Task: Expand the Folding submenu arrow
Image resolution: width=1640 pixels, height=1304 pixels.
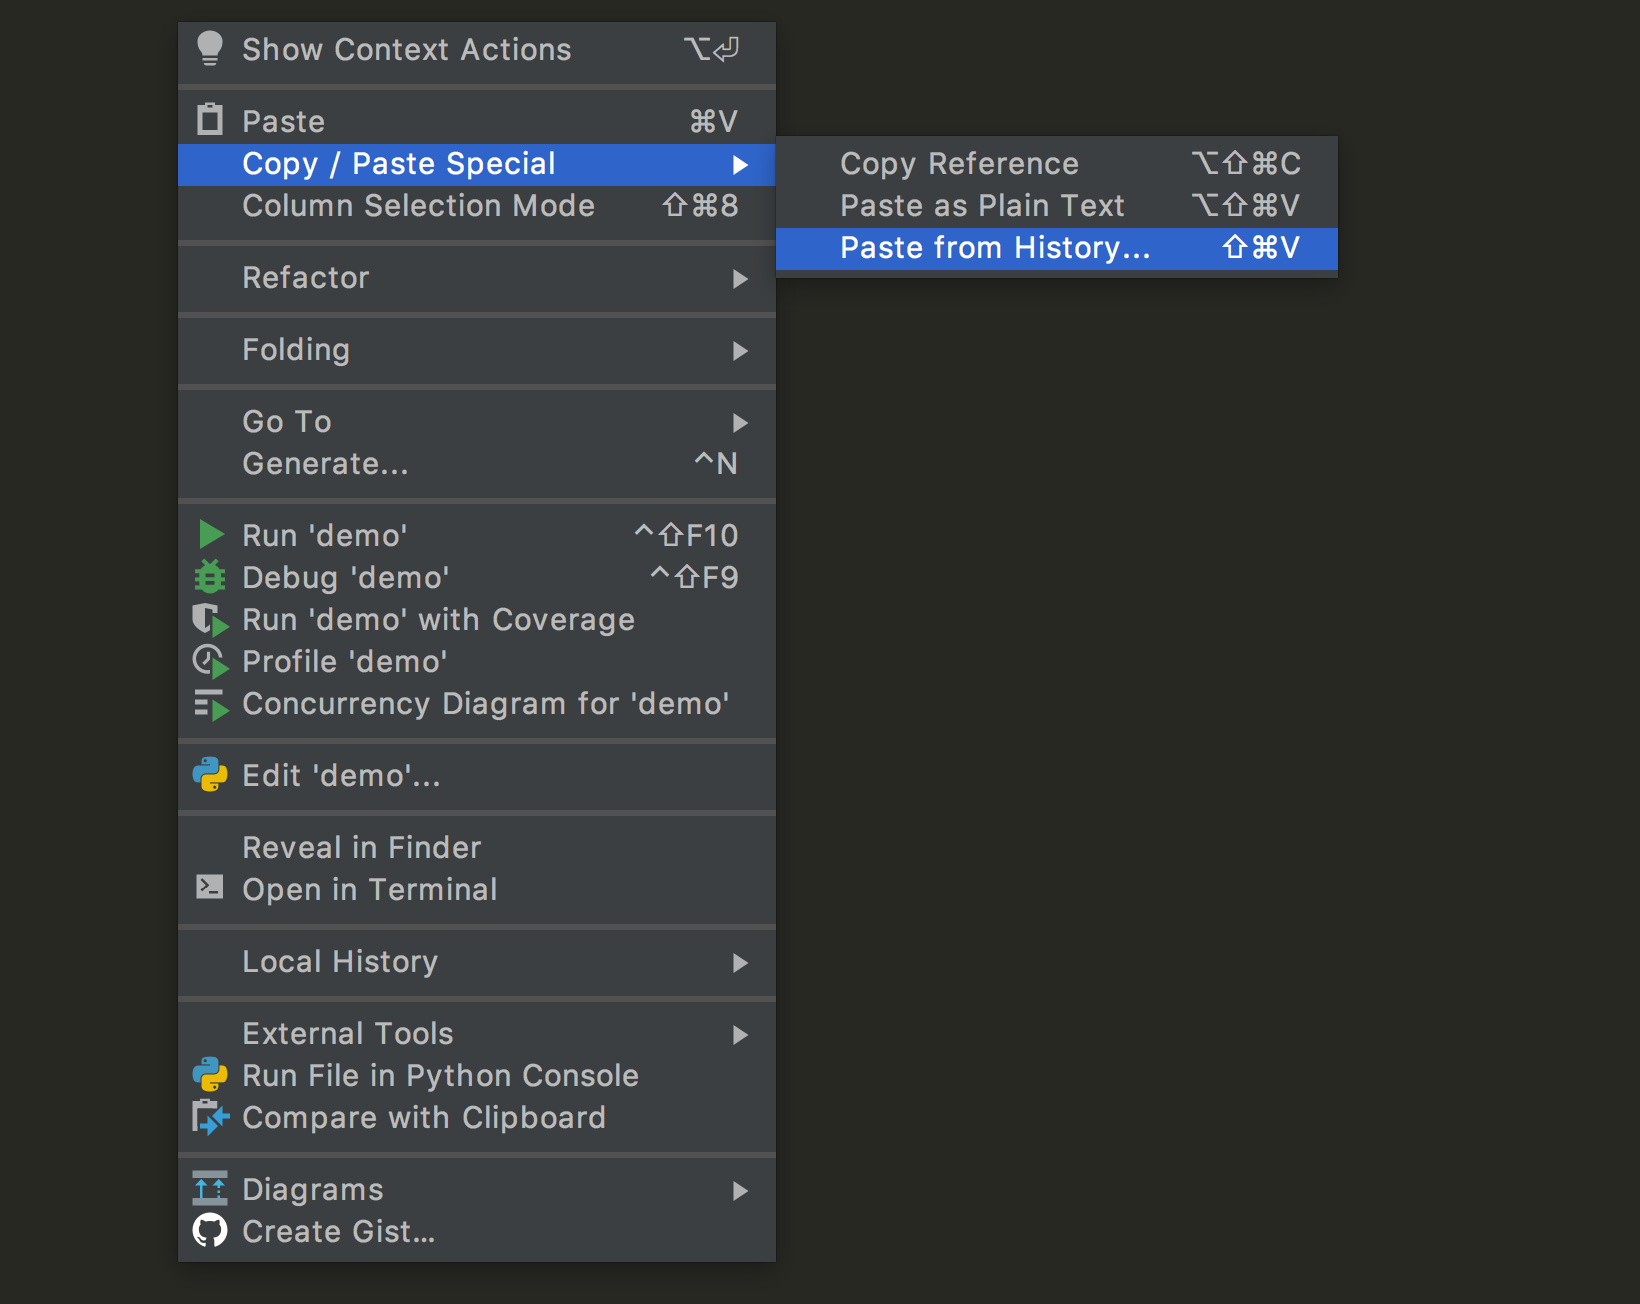Action: 740,351
